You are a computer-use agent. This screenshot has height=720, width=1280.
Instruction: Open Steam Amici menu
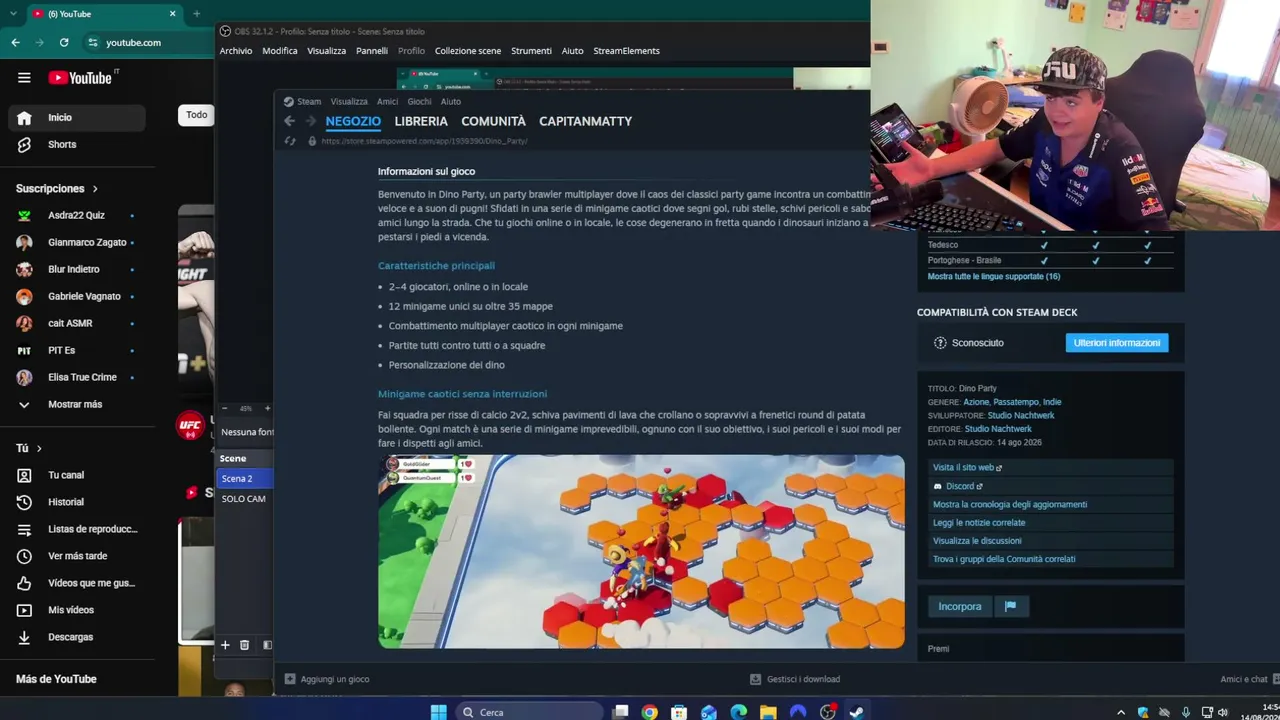387,101
